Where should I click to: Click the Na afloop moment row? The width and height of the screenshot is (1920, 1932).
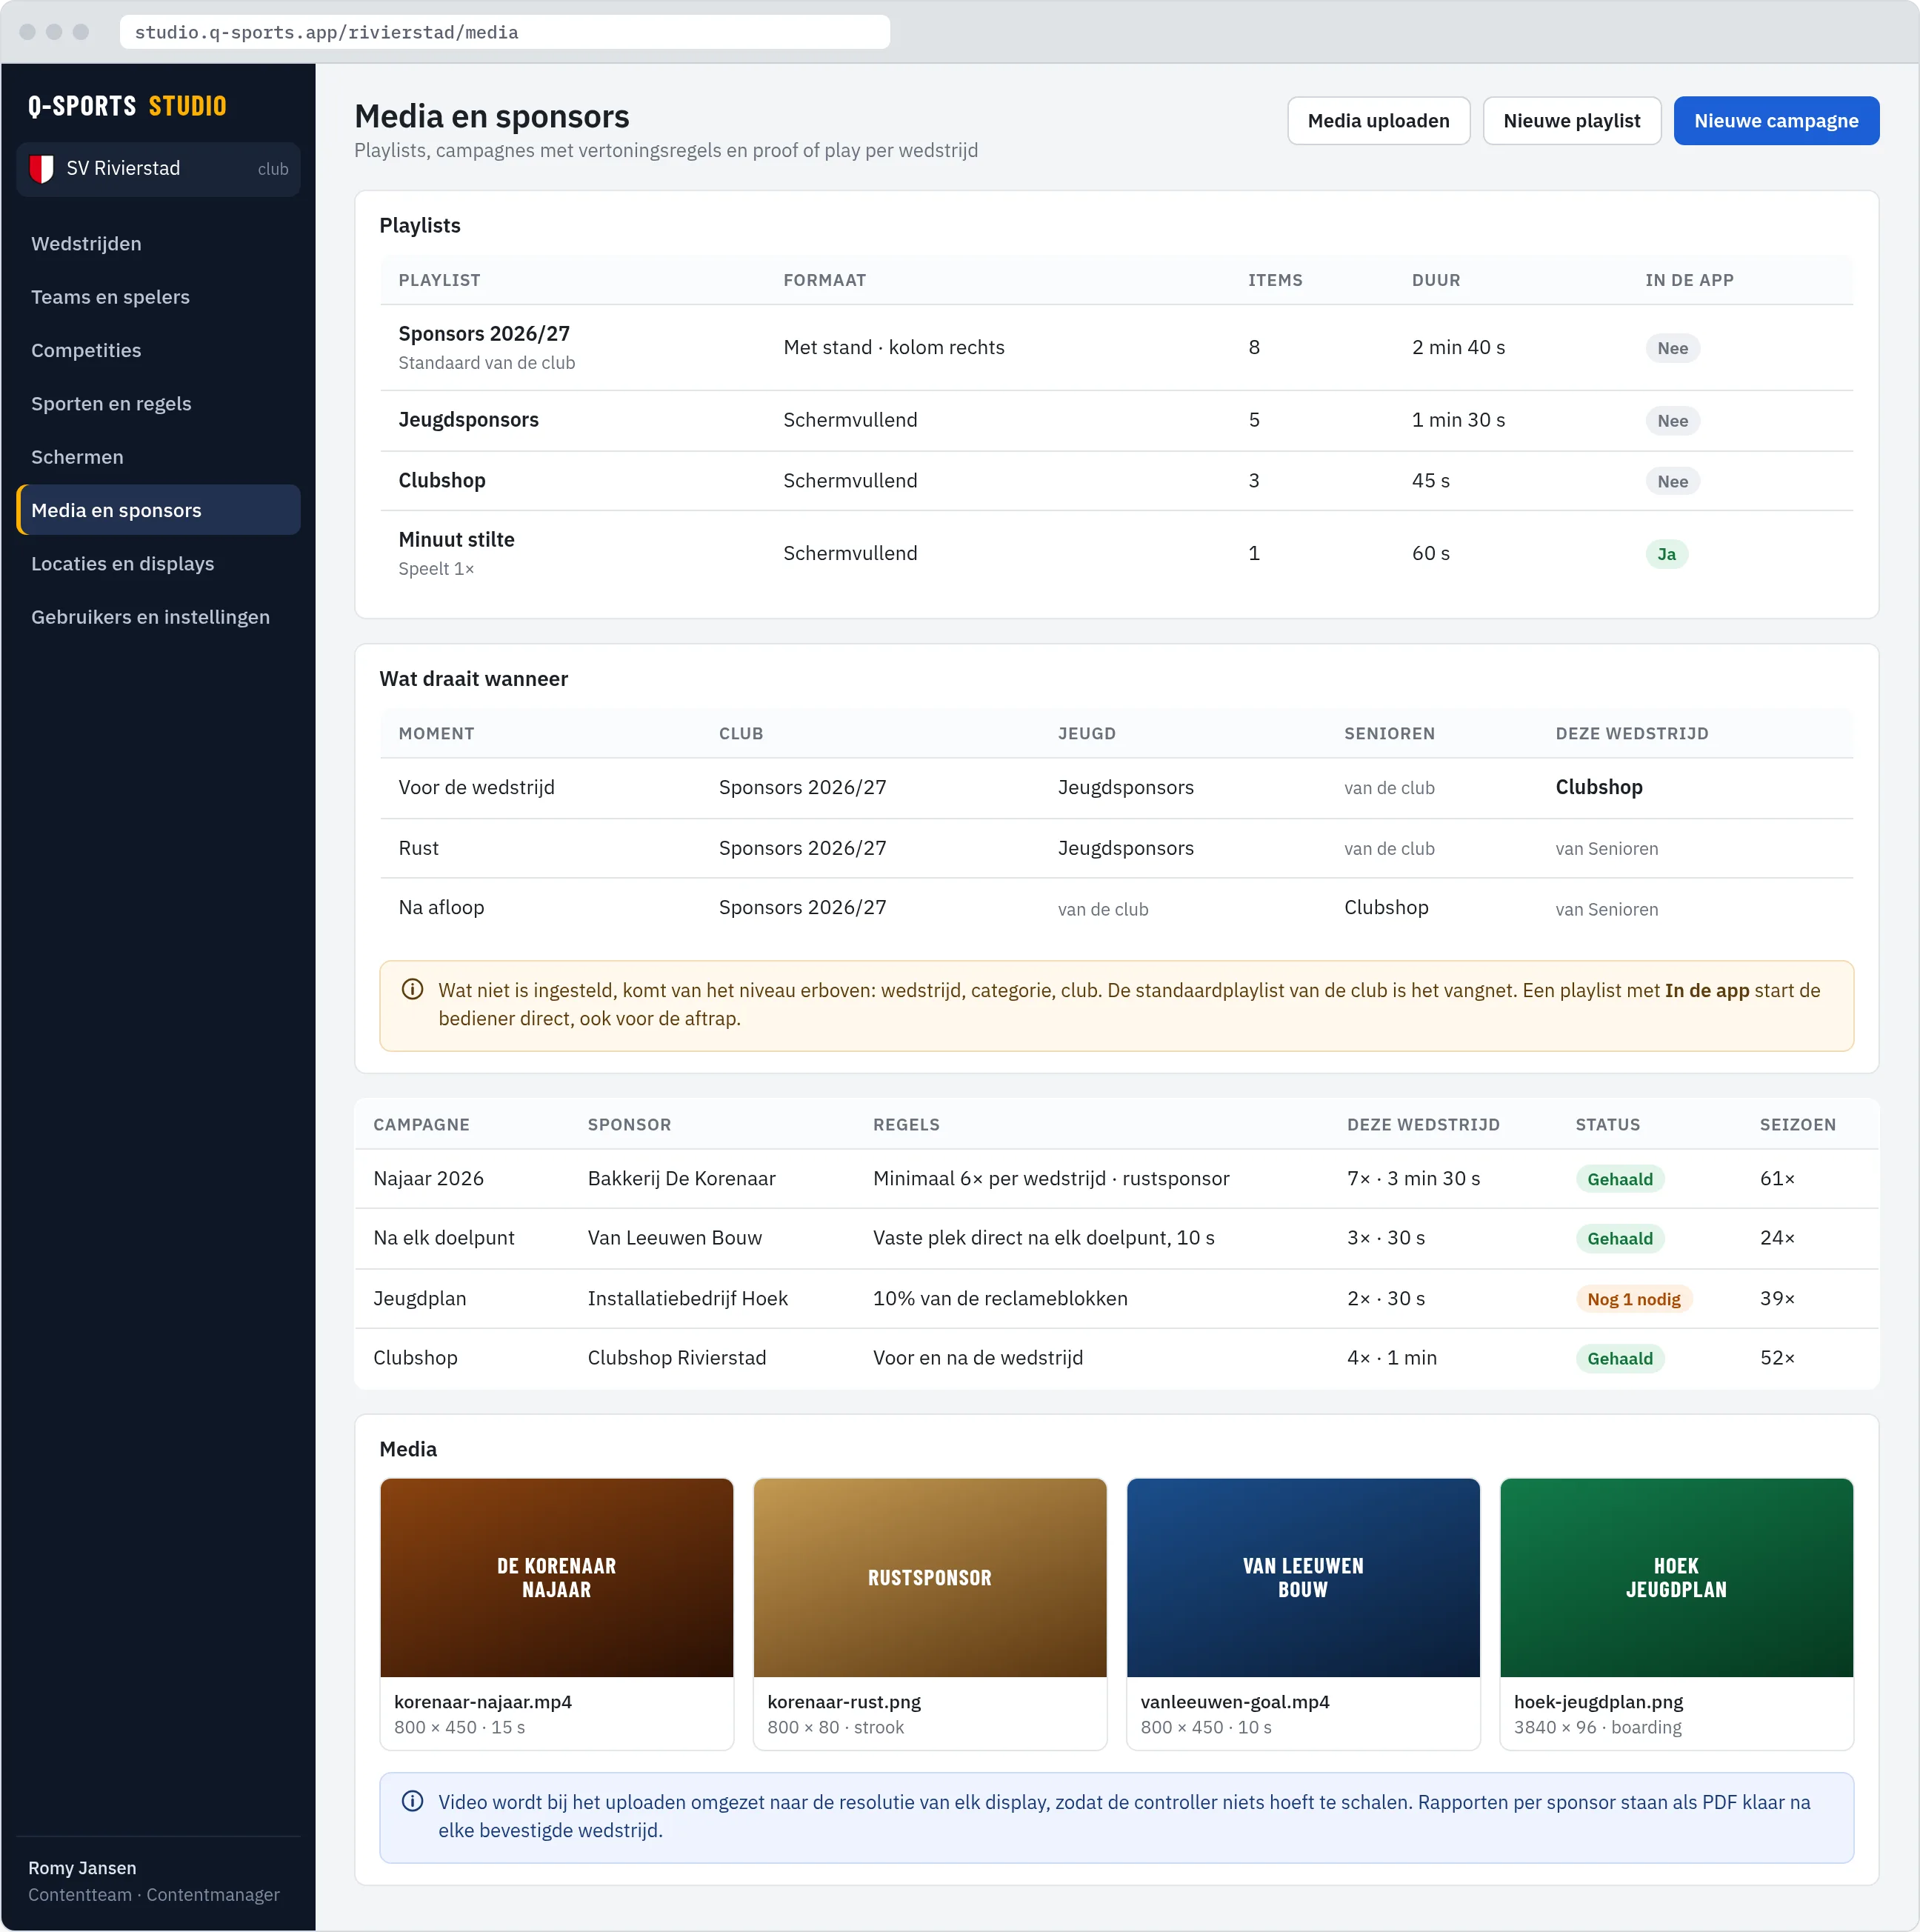1116,908
